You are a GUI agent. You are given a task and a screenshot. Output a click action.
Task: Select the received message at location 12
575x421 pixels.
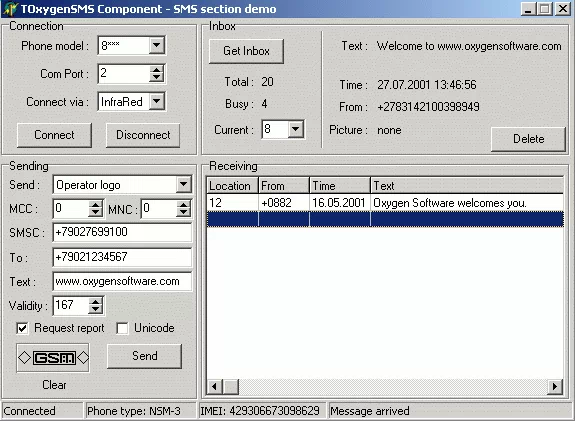click(x=385, y=202)
